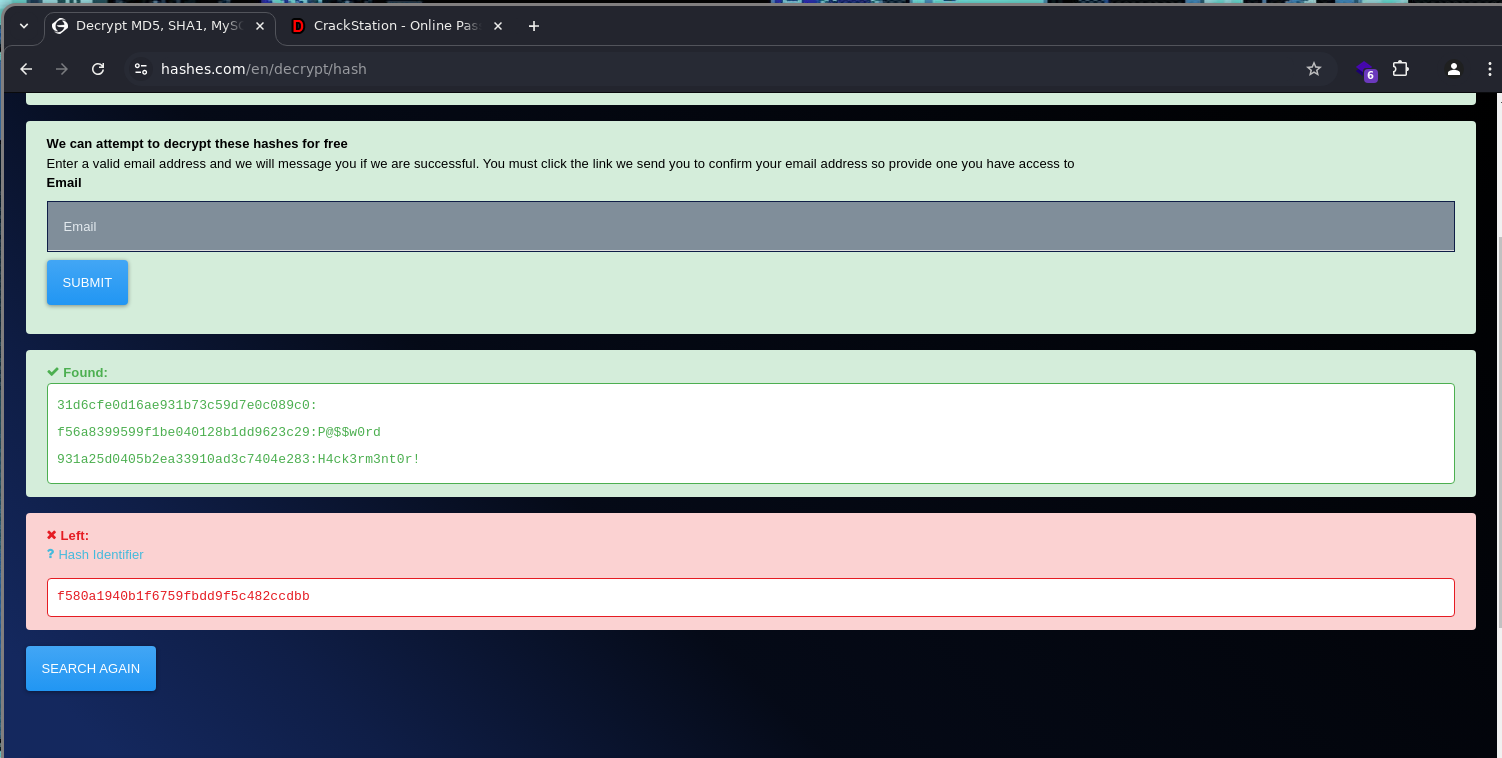Switch to the CrackStation tab

pyautogui.click(x=397, y=26)
